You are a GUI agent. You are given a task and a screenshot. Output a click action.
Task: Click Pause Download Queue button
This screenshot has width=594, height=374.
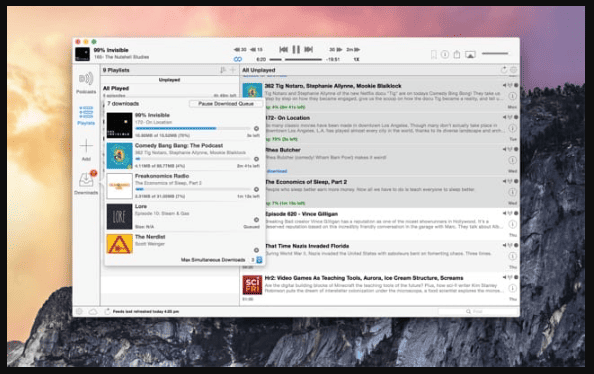coord(226,103)
